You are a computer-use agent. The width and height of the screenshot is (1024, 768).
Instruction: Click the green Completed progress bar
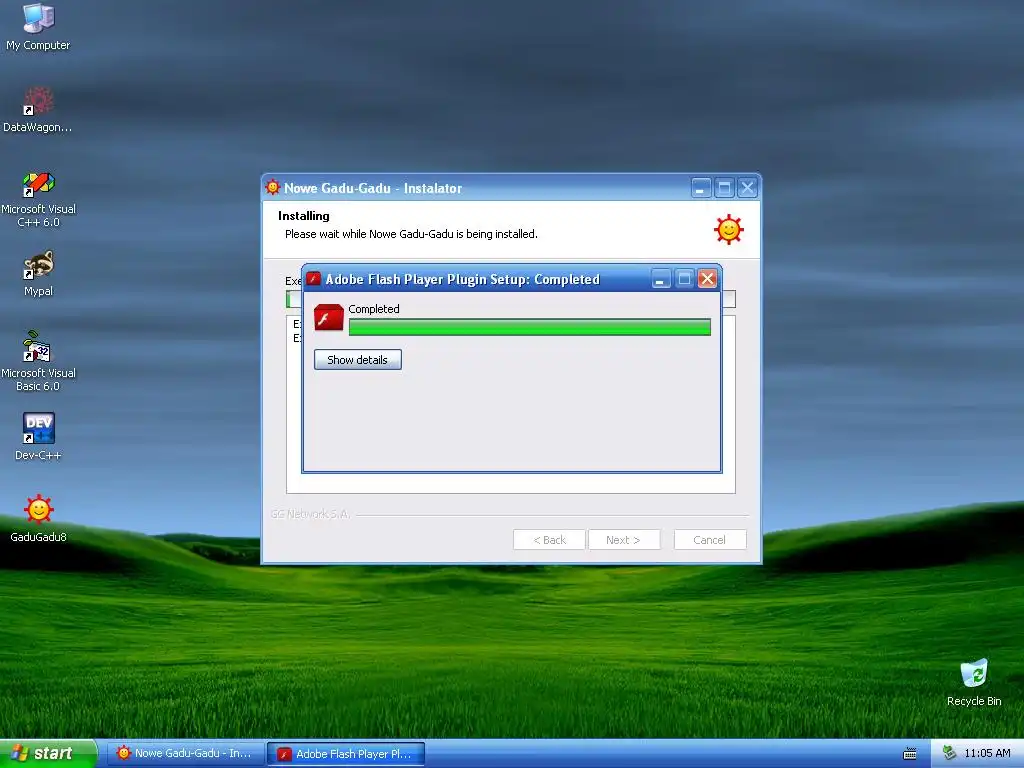pos(530,327)
